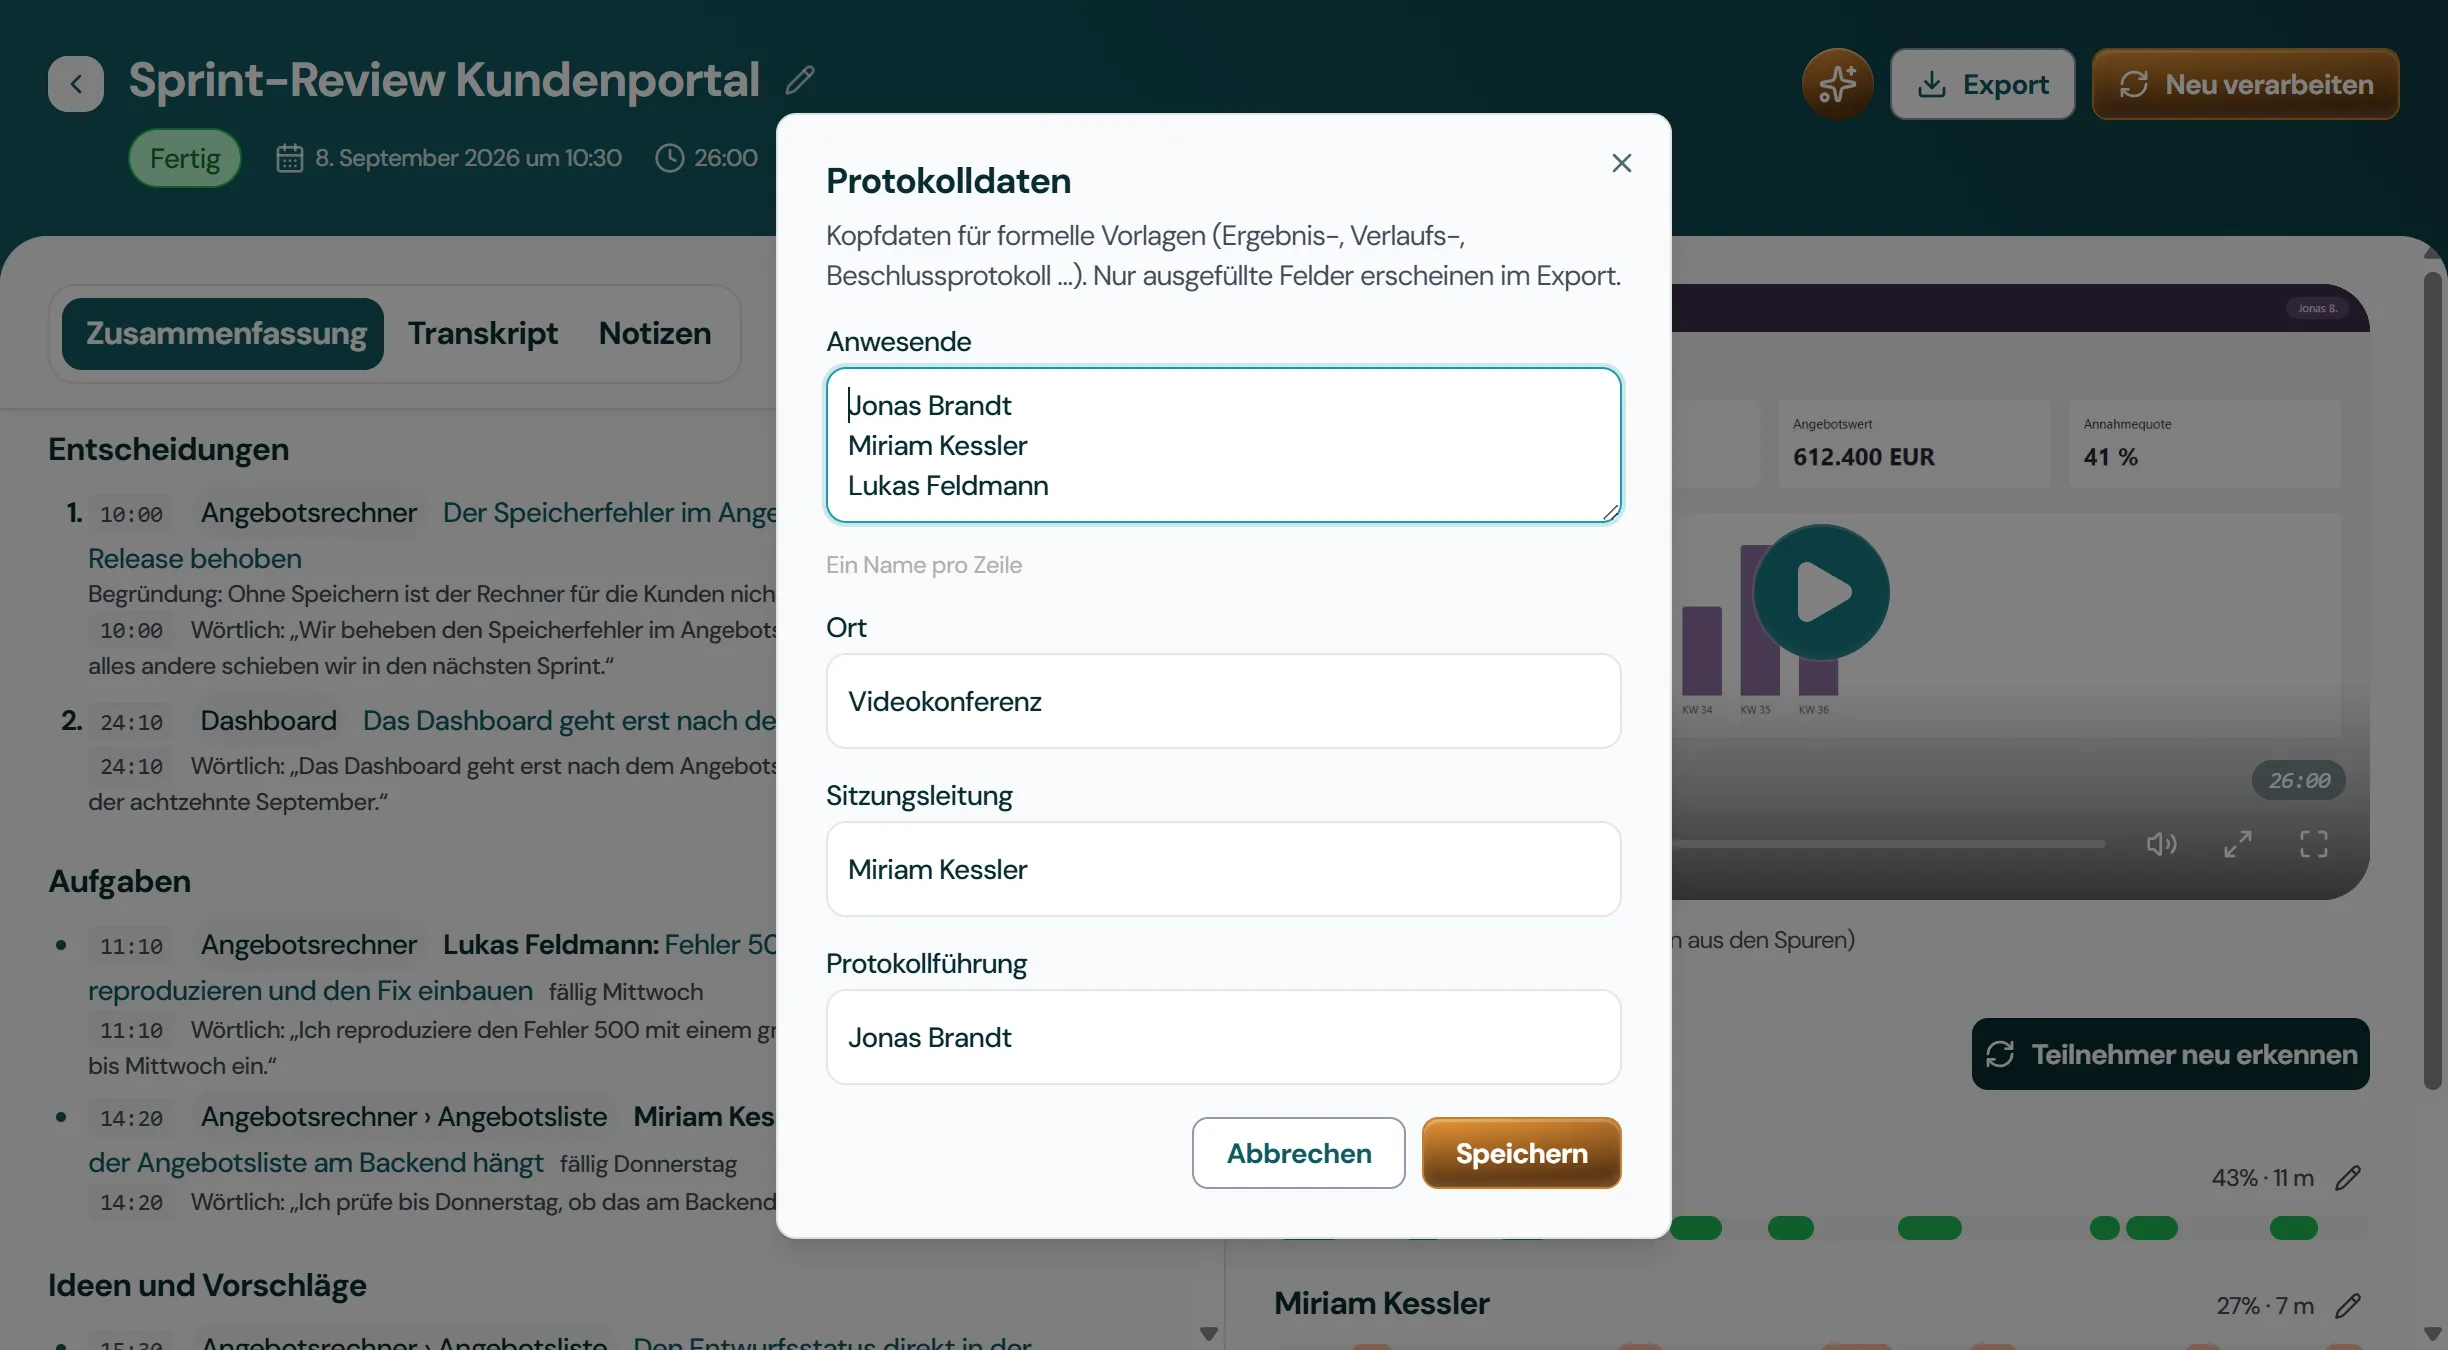Open the Transkript tab
Image resolution: width=2448 pixels, height=1350 pixels.
click(483, 334)
